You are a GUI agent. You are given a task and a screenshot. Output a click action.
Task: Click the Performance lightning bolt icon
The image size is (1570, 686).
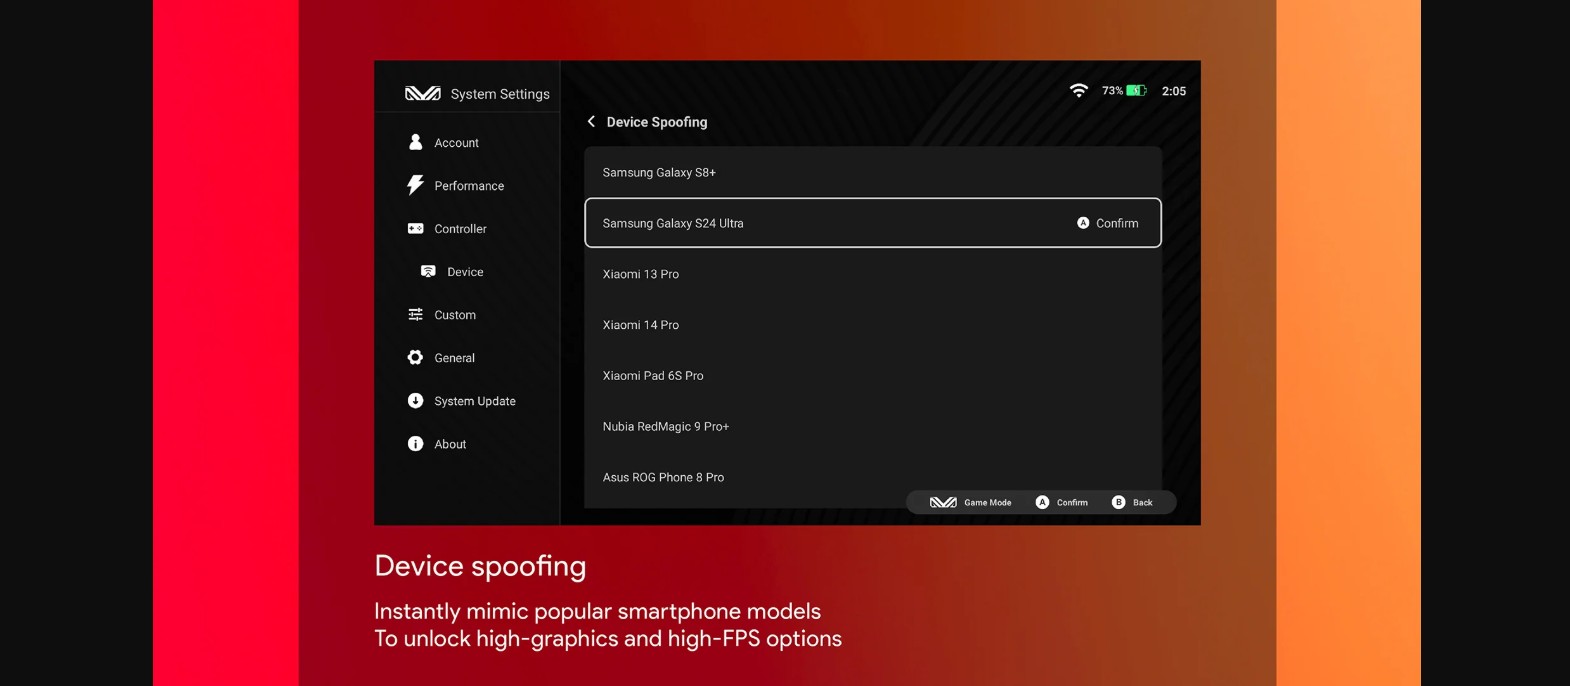coord(415,185)
